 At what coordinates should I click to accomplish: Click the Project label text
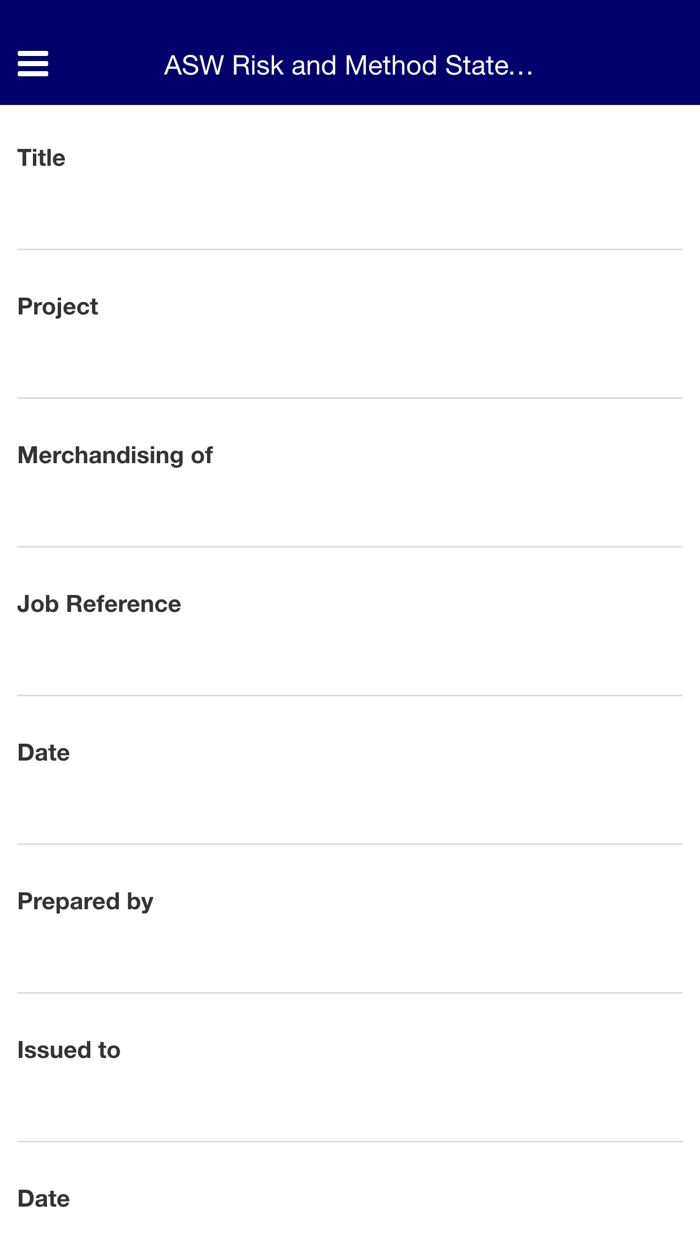pyautogui.click(x=58, y=307)
